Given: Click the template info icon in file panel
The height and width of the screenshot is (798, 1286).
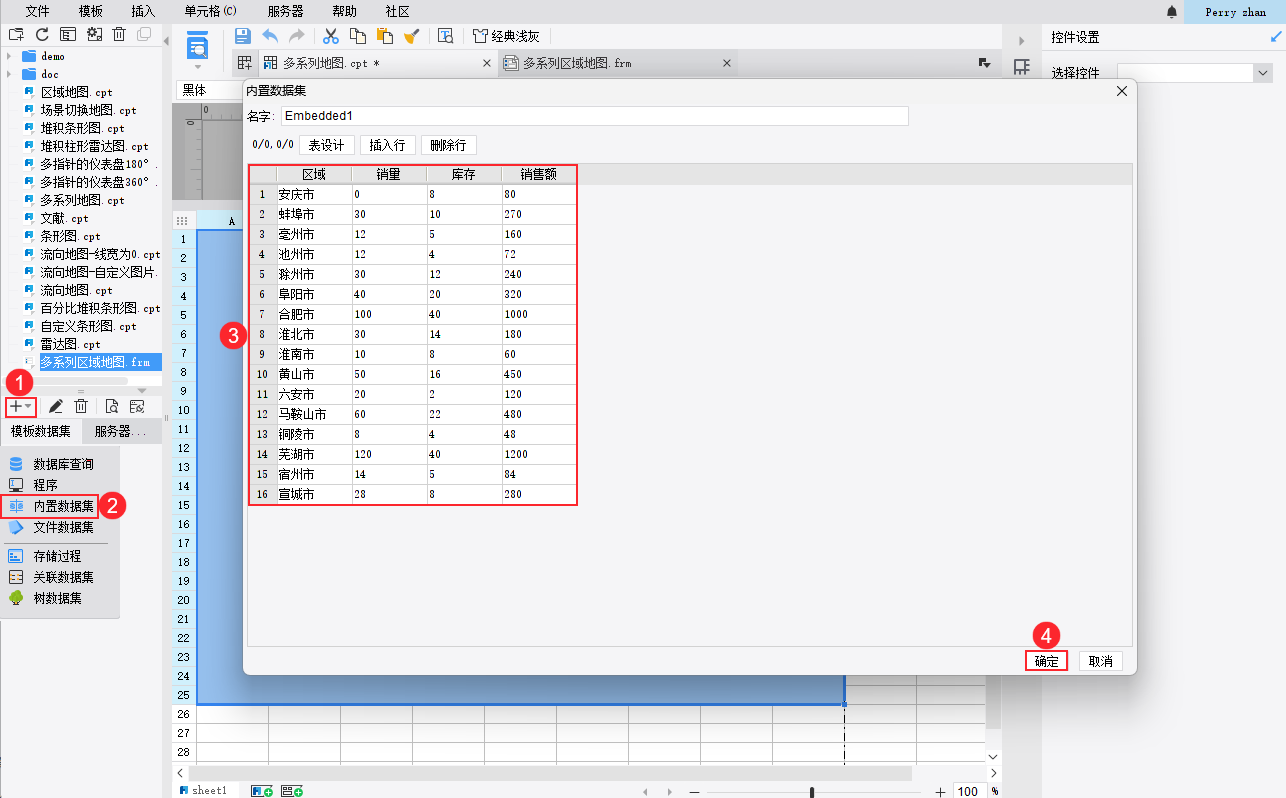Looking at the screenshot, I should click(67, 34).
